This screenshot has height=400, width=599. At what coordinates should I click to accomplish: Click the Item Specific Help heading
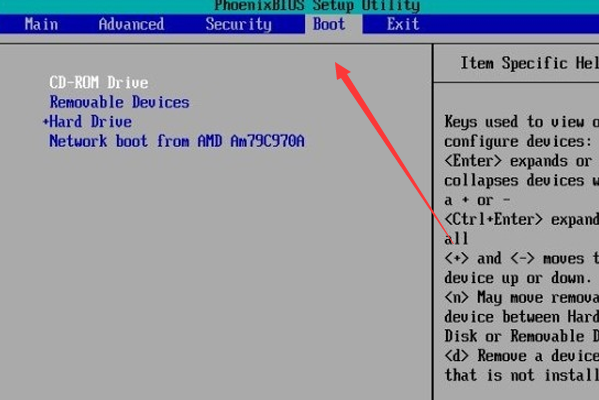pos(529,63)
